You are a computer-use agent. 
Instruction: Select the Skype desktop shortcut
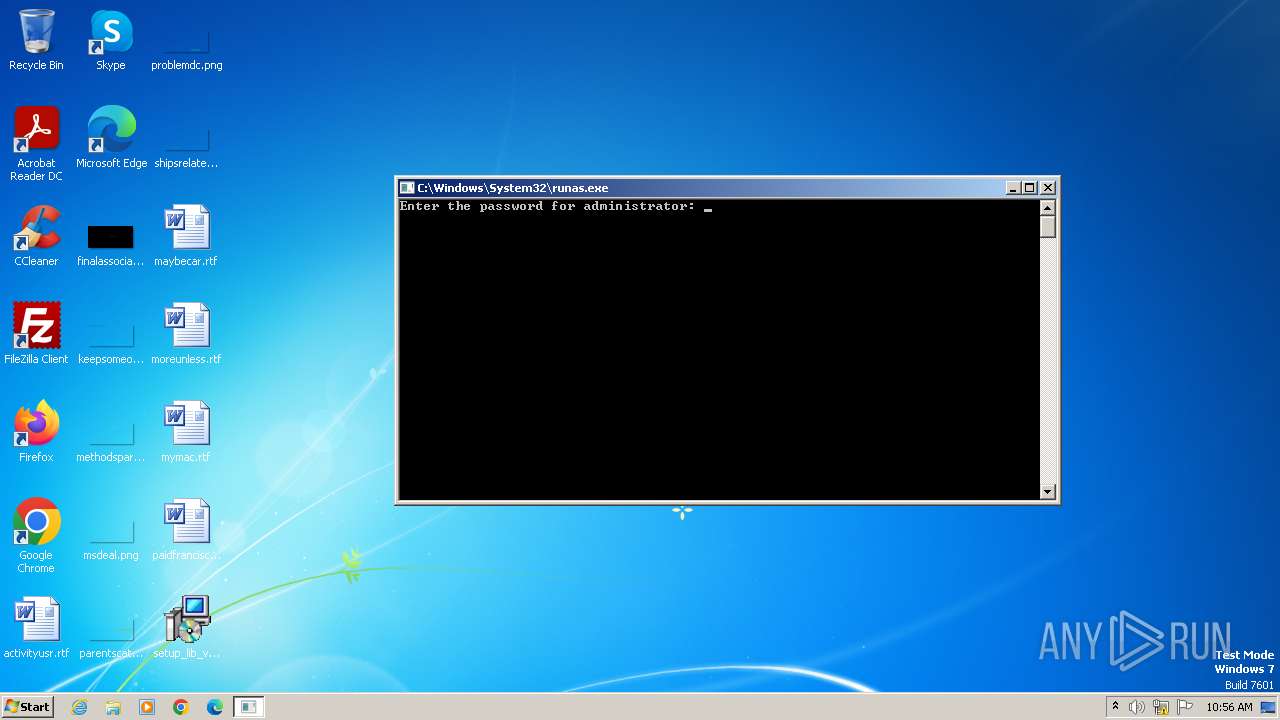(111, 40)
